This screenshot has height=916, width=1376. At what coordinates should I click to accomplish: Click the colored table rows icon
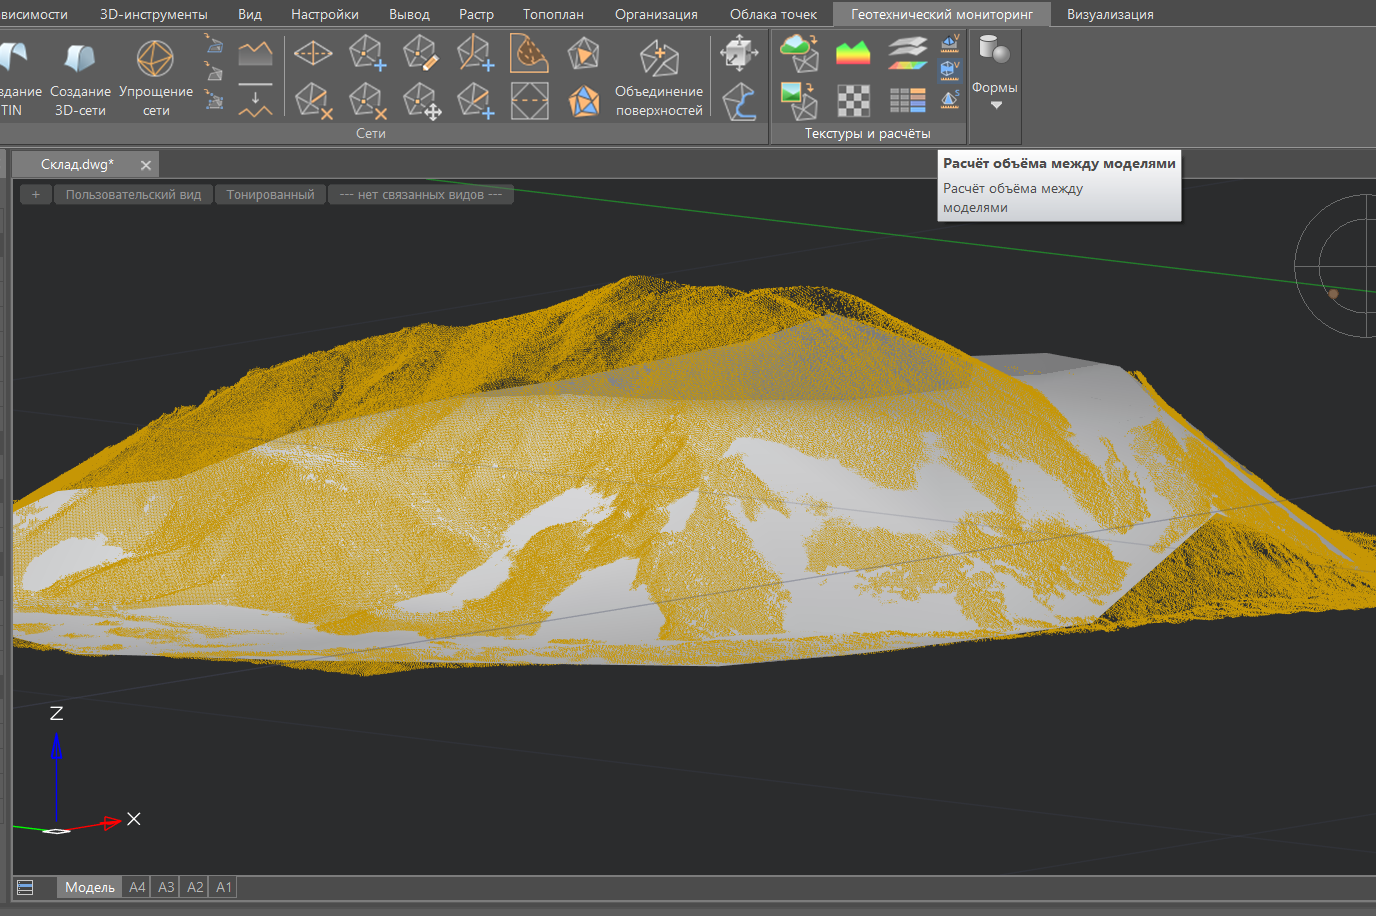coord(907,100)
